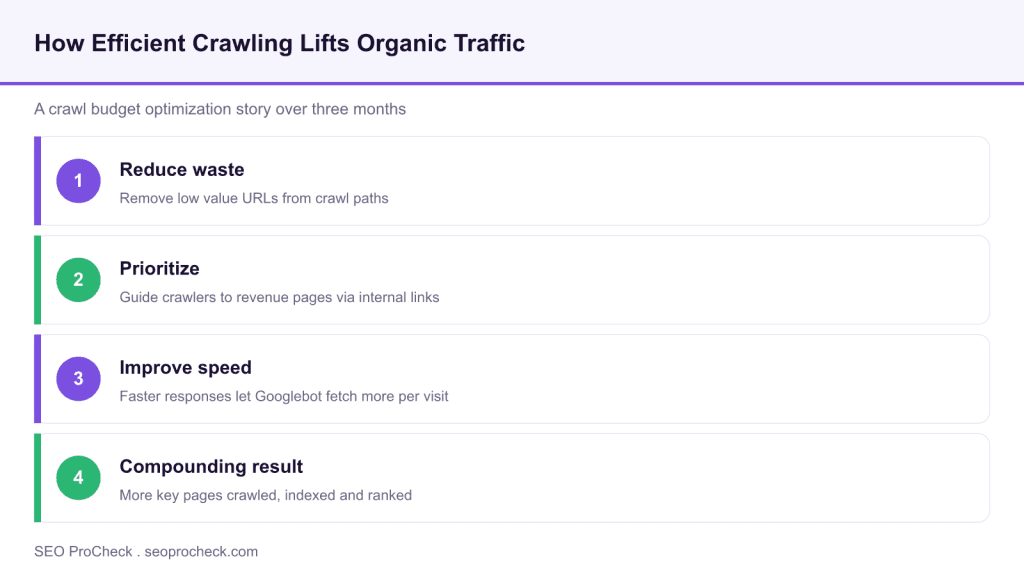Click the green number 4 circle

pyautogui.click(x=78, y=477)
